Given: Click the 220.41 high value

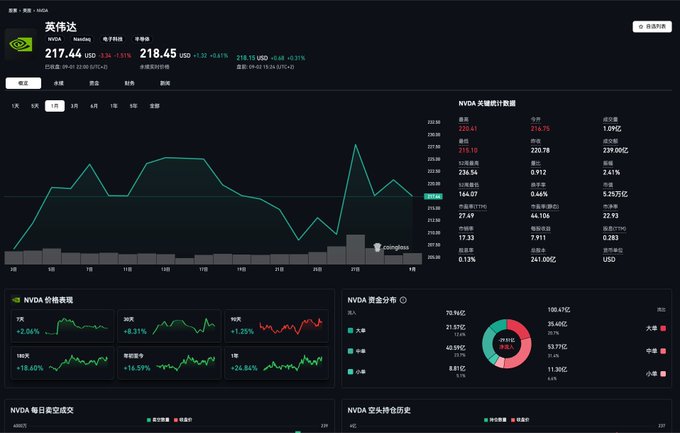Looking at the screenshot, I should tap(468, 129).
